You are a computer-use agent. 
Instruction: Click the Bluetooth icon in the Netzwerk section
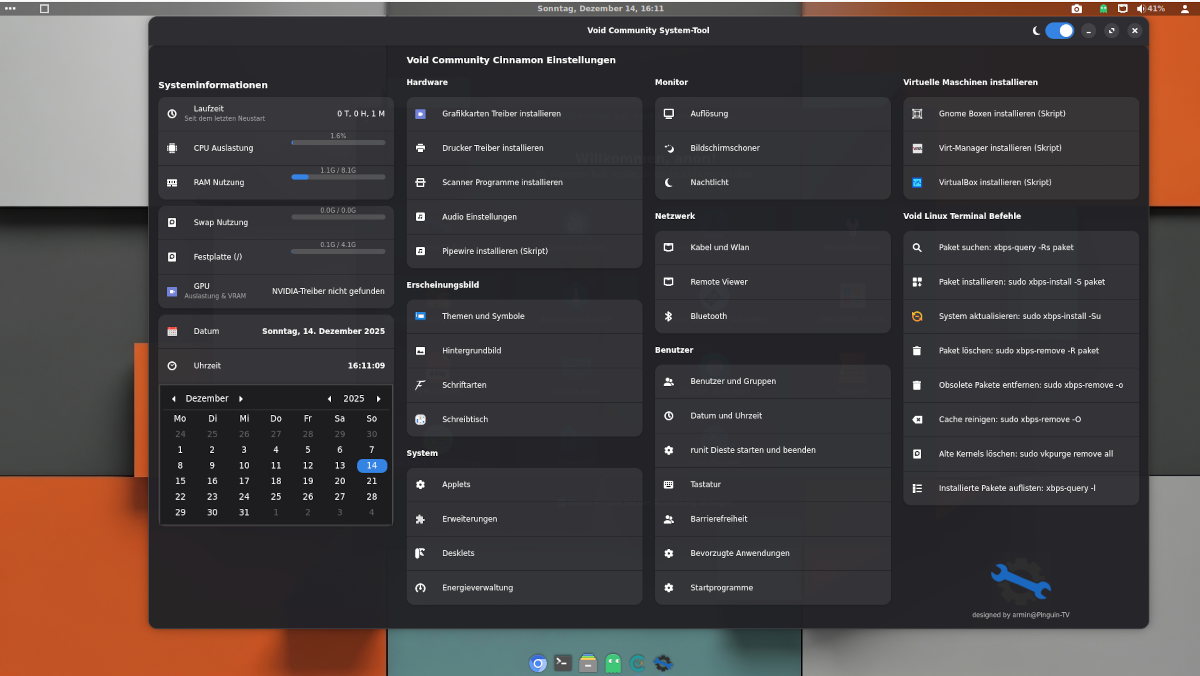669,316
